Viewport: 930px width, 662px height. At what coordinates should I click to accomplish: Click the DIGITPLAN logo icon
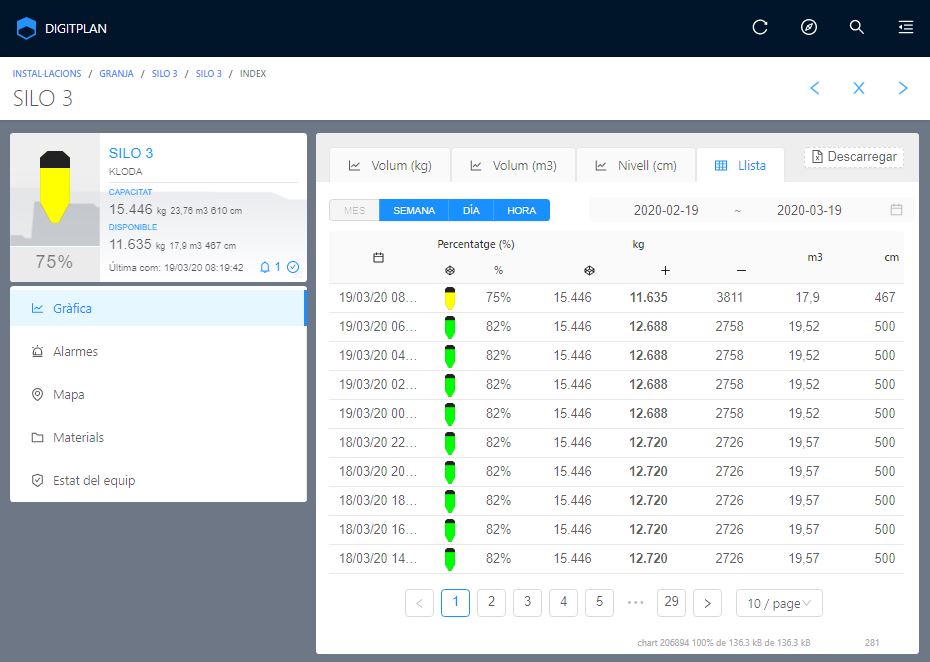point(26,28)
